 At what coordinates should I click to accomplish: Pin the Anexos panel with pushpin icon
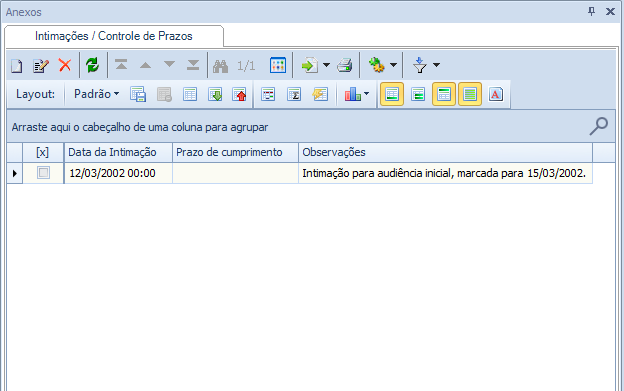click(x=592, y=12)
